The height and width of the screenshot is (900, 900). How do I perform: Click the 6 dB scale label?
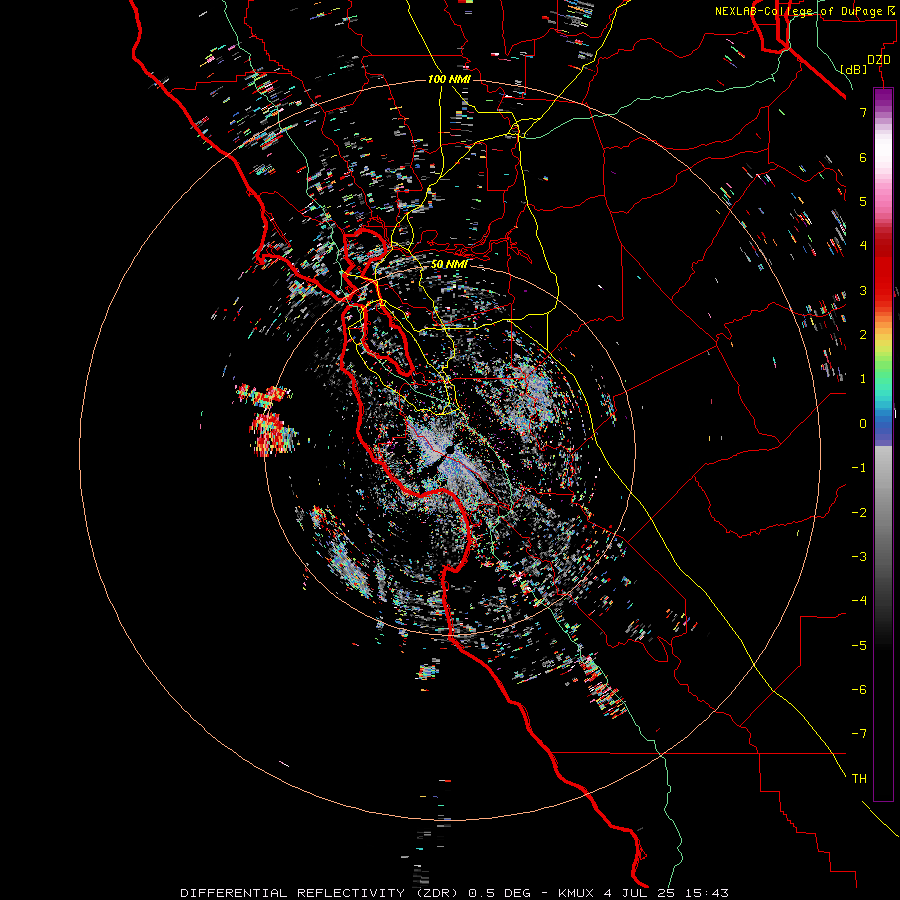click(863, 157)
